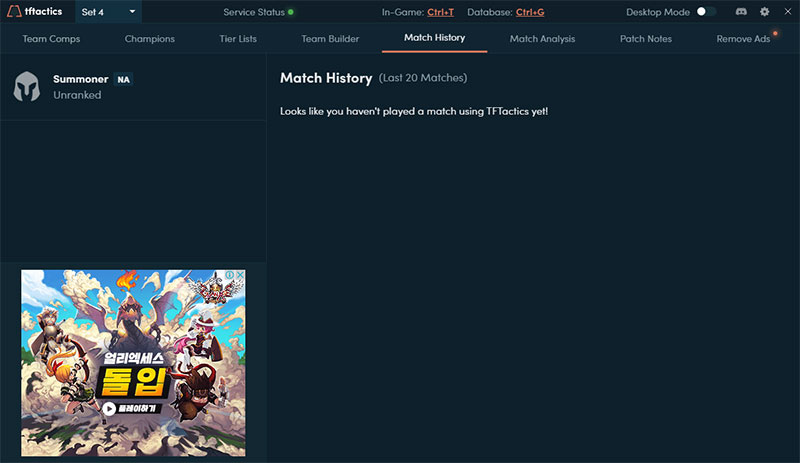The width and height of the screenshot is (800, 463).
Task: Click the Ctrl+G database hotkey link
Action: [x=530, y=12]
